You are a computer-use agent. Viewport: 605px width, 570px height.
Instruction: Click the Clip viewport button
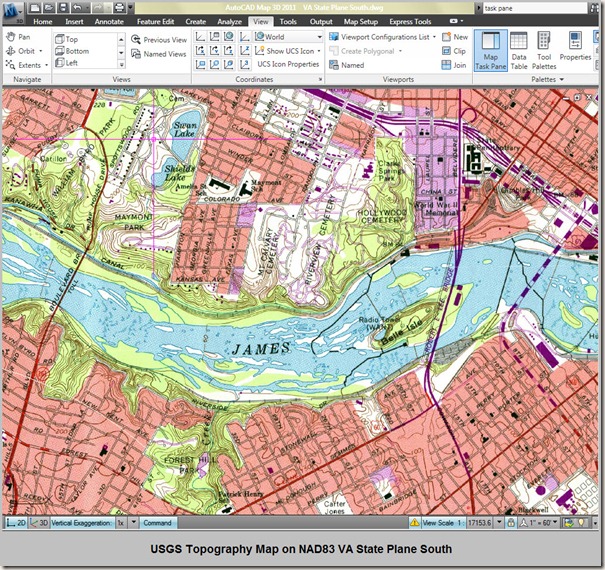[453, 51]
